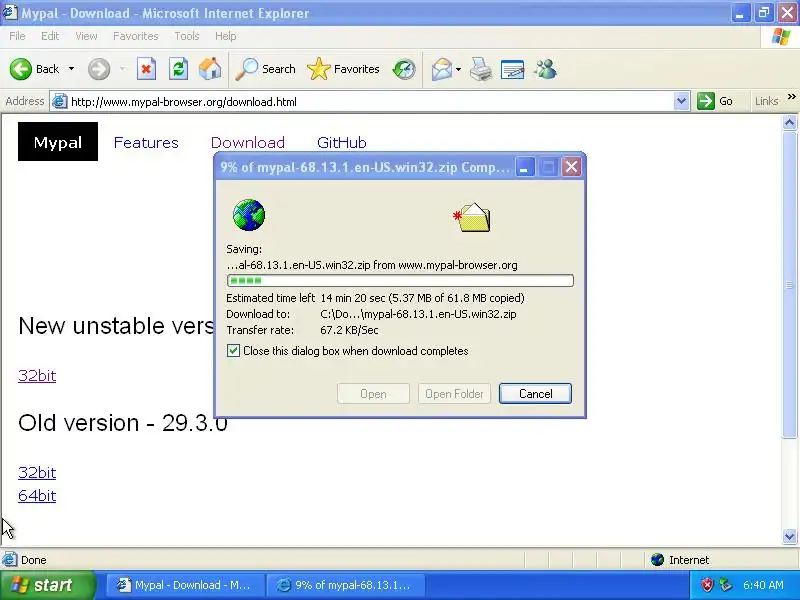This screenshot has height=600, width=800.
Task: Click the network tray icon
Action: 725,585
